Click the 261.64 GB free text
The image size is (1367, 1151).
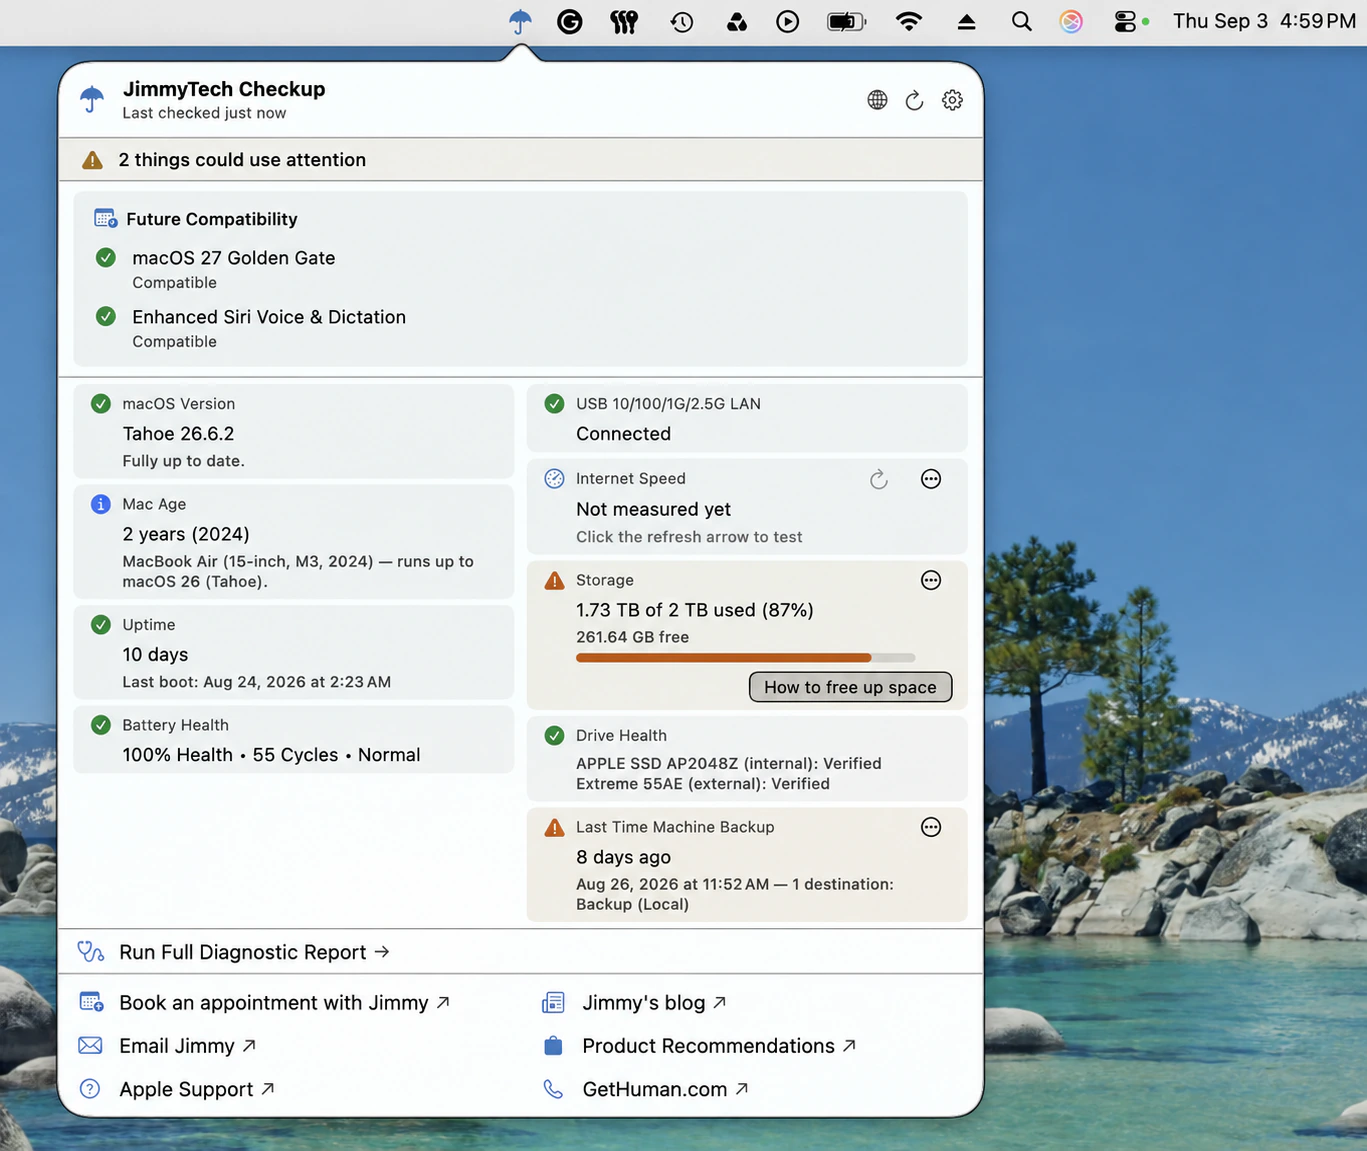[x=632, y=637]
